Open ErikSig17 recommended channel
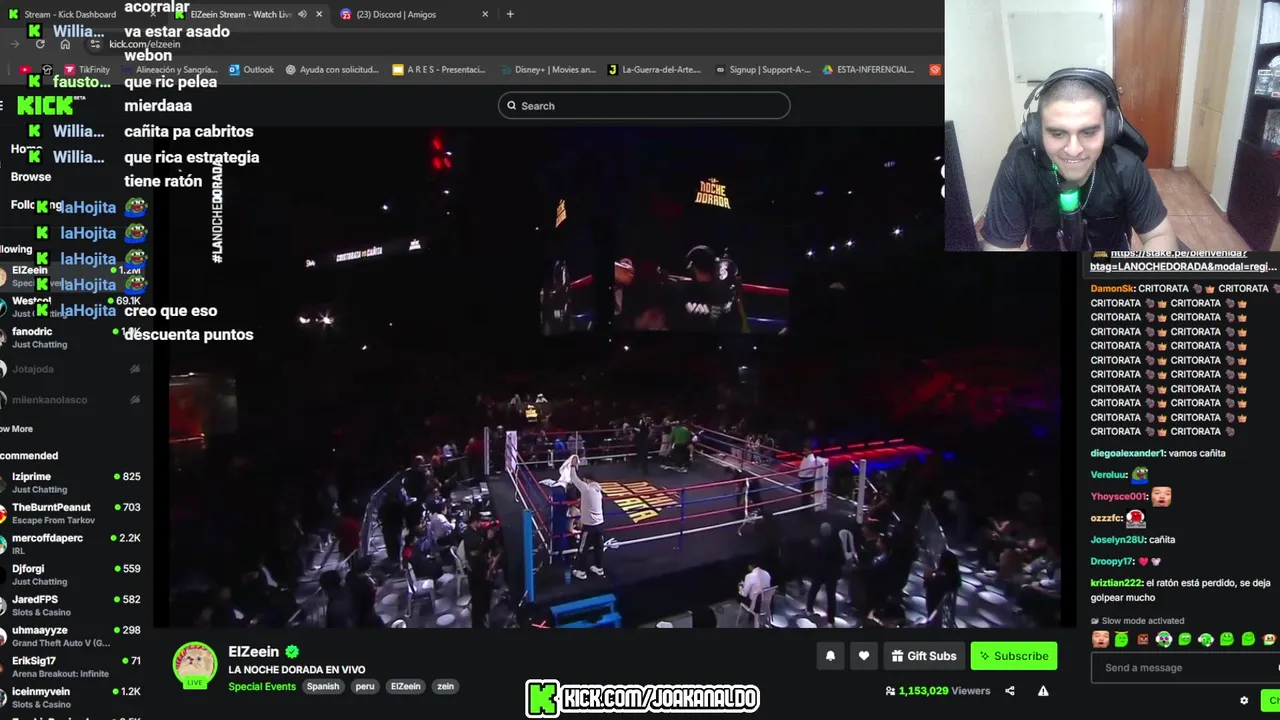This screenshot has height=720, width=1280. point(72,667)
